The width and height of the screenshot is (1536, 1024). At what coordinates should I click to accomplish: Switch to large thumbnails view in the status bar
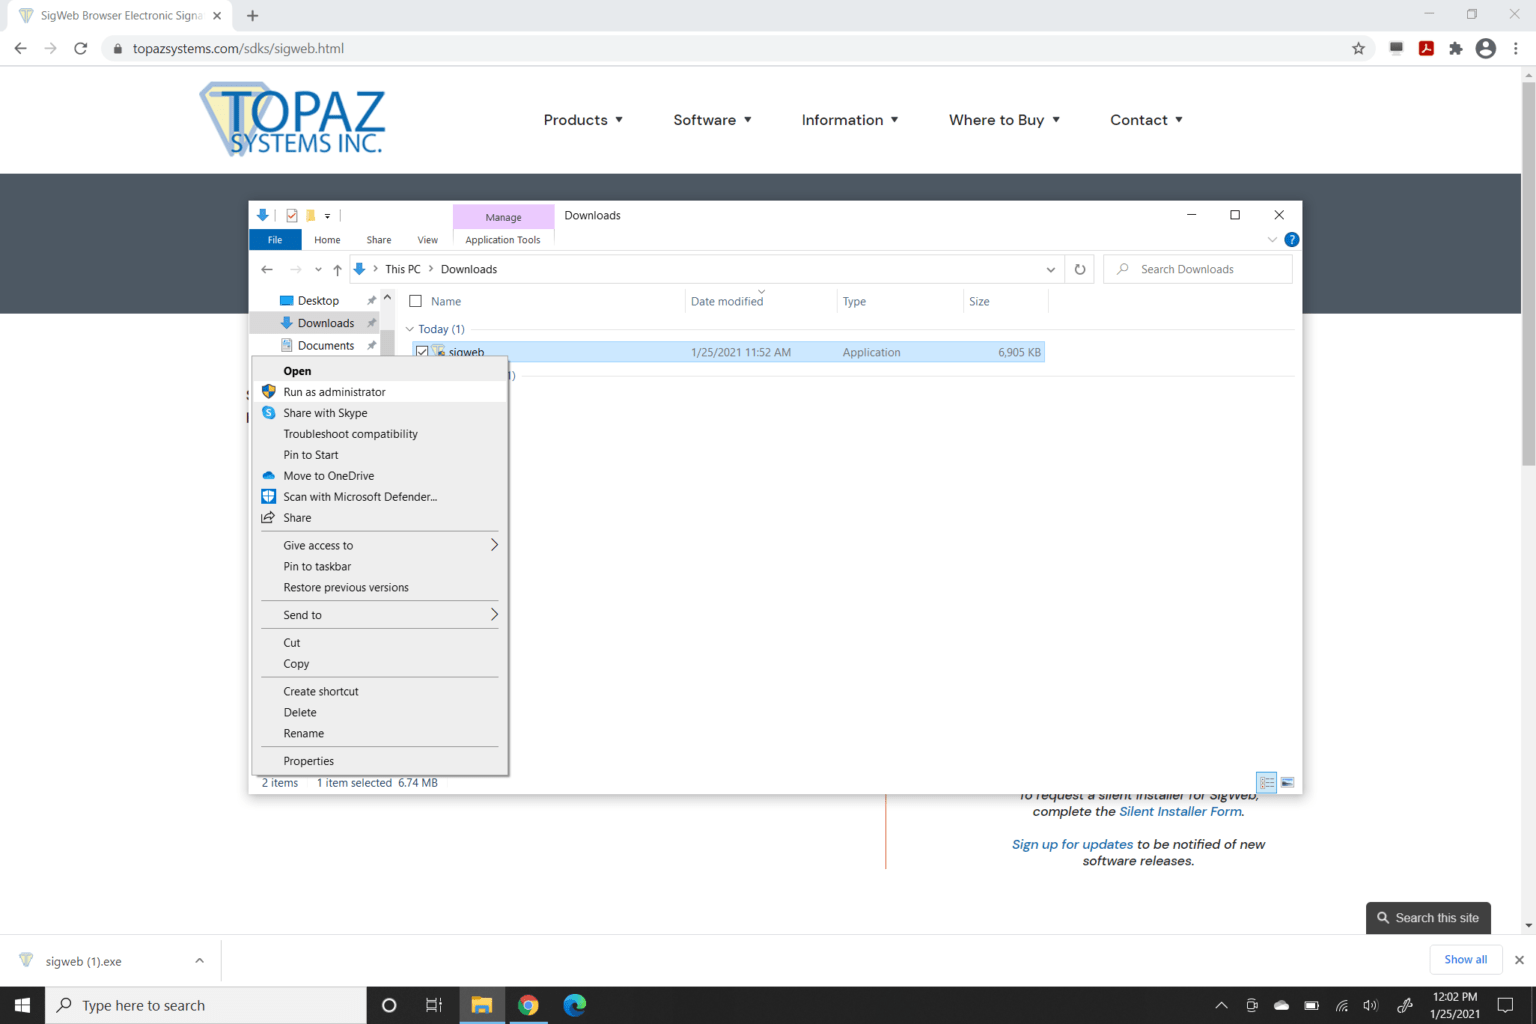click(1288, 782)
